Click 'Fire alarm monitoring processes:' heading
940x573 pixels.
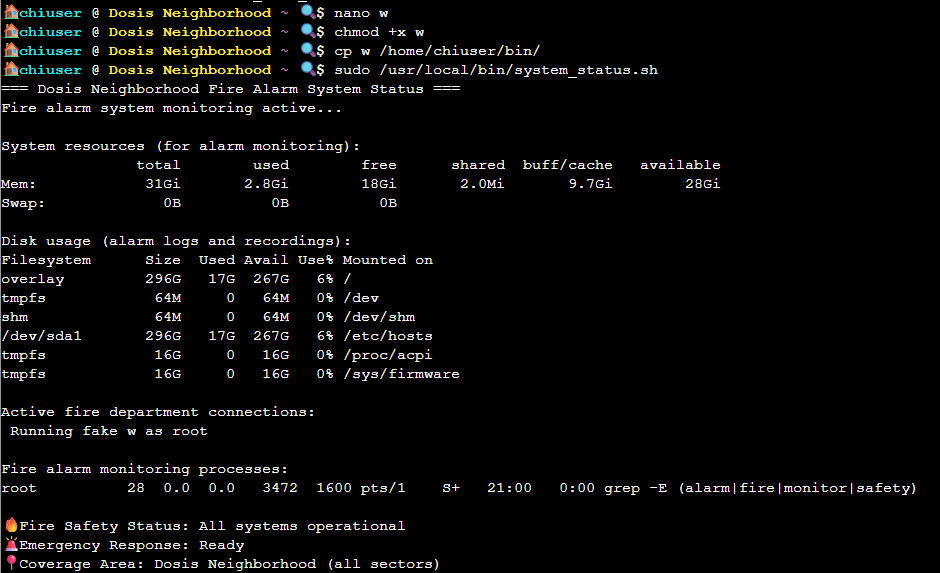pyautogui.click(x=144, y=469)
